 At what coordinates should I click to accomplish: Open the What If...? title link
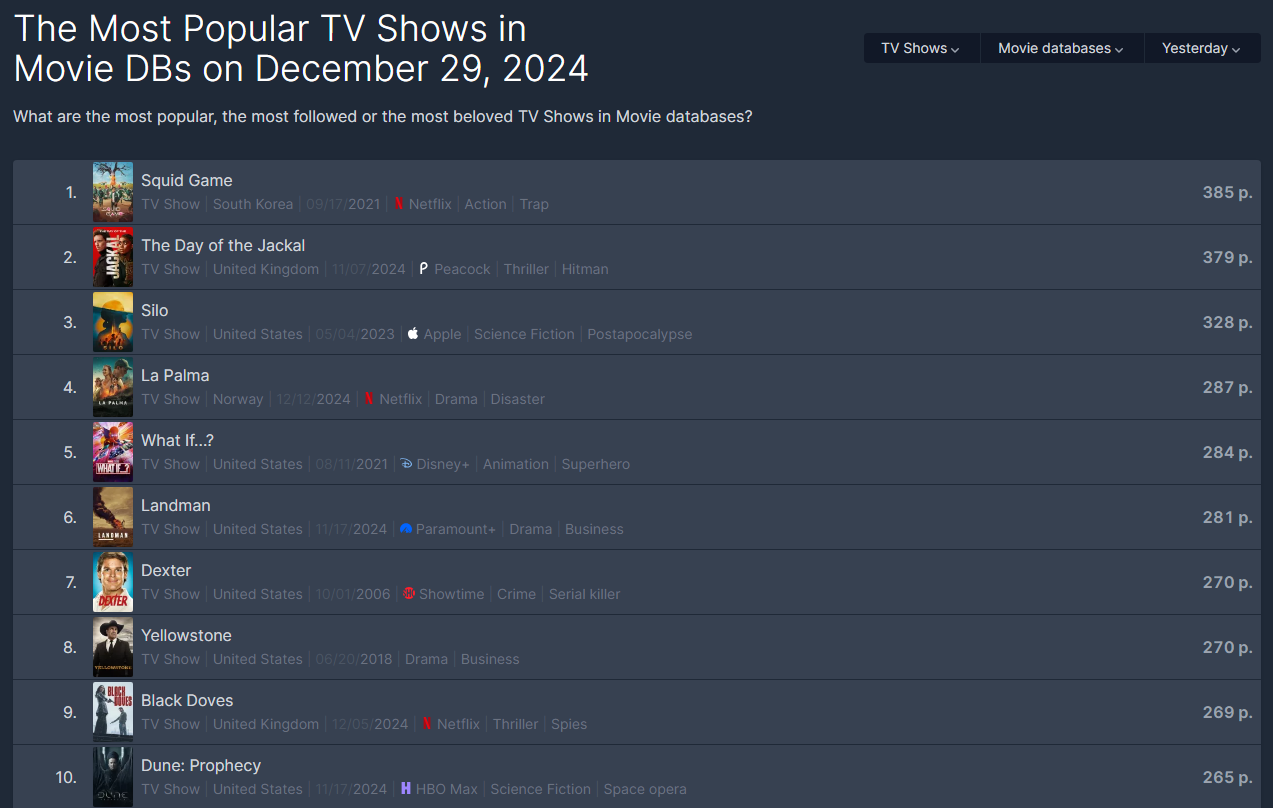(x=178, y=440)
